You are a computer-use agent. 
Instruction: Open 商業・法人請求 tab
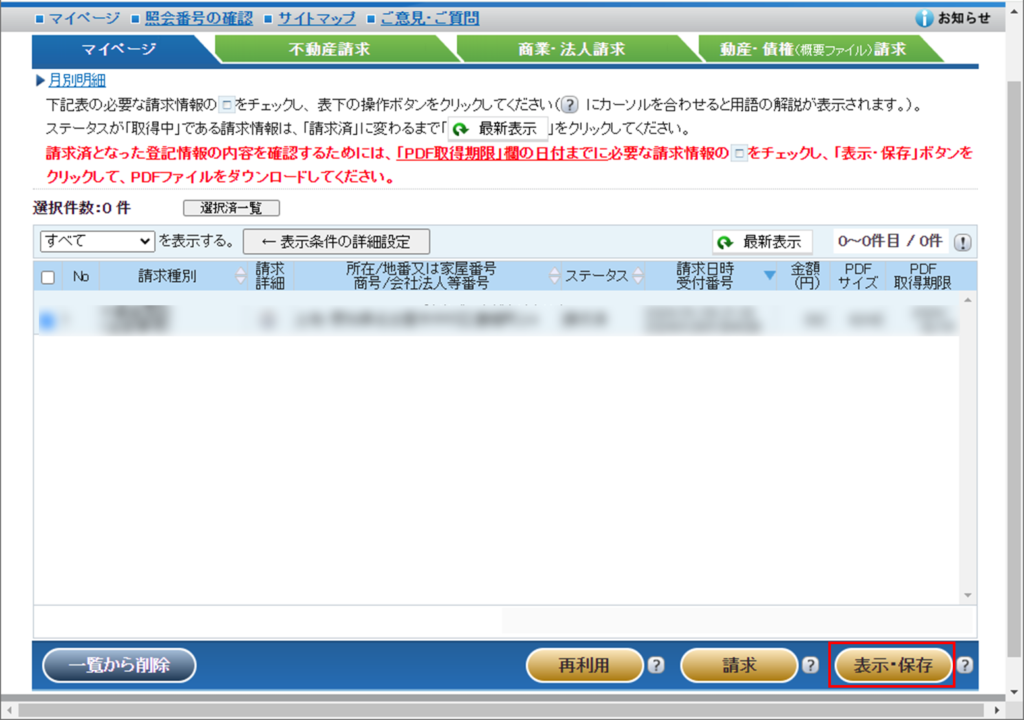point(571,49)
